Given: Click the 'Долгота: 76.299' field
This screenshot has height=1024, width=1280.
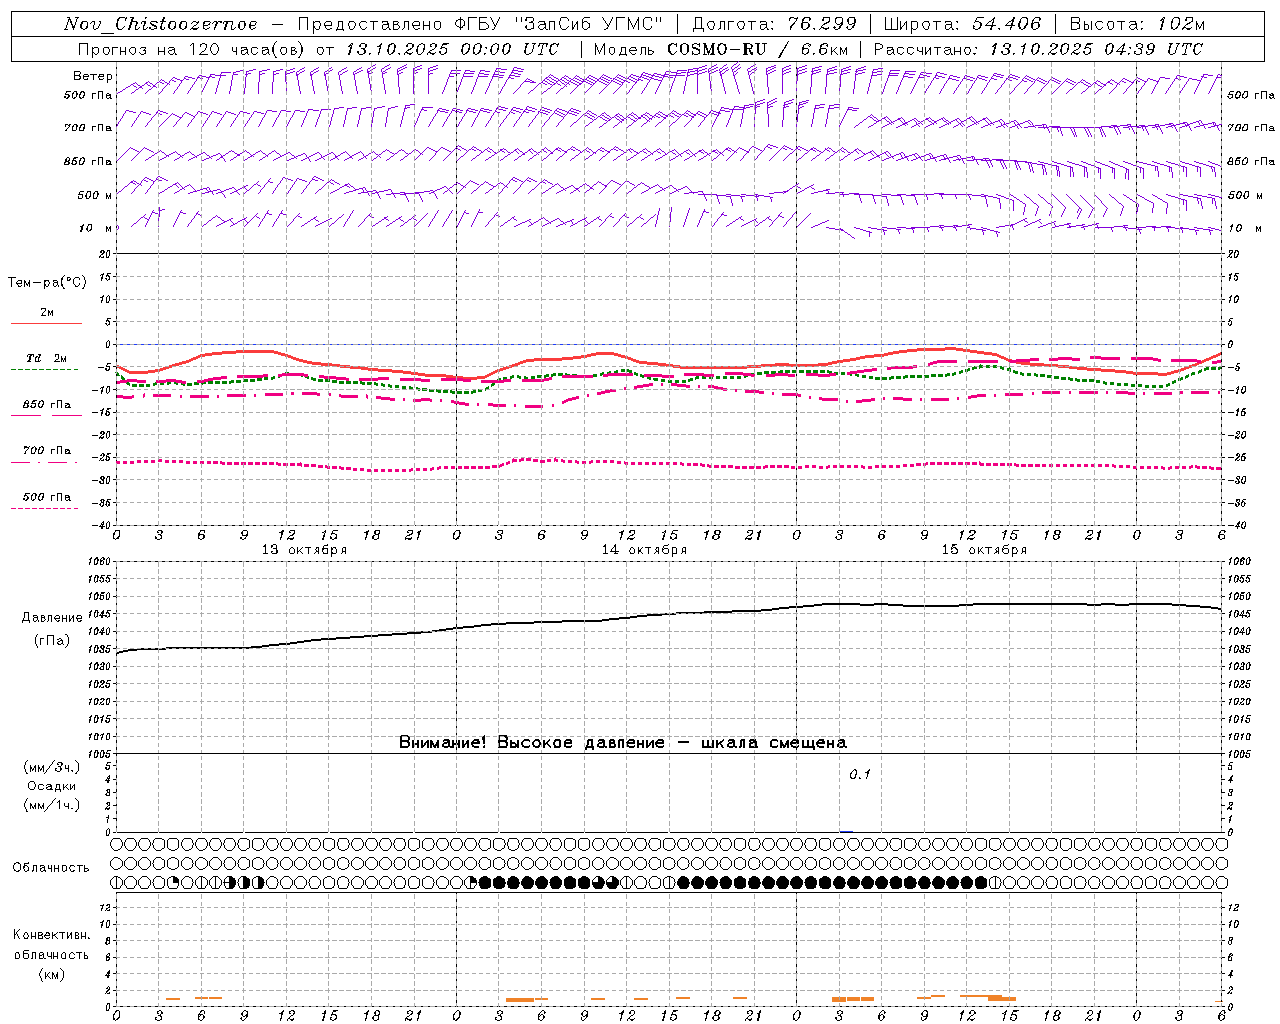Looking at the screenshot, I should click(774, 24).
